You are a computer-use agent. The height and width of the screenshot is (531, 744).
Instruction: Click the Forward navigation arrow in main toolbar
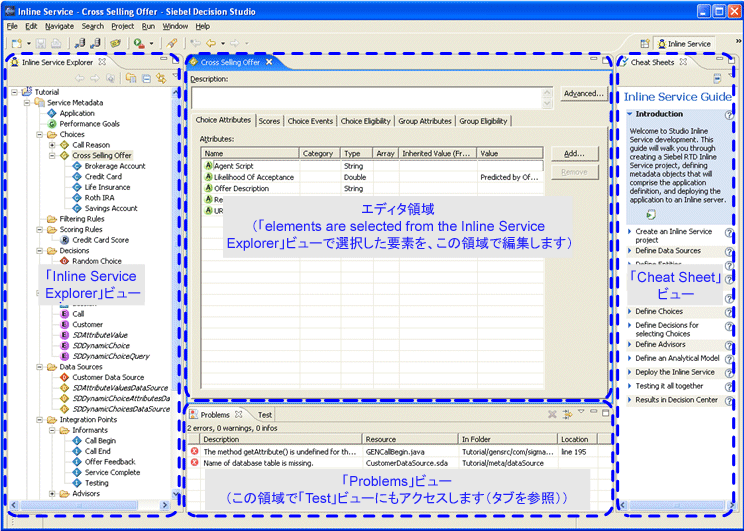pos(234,44)
